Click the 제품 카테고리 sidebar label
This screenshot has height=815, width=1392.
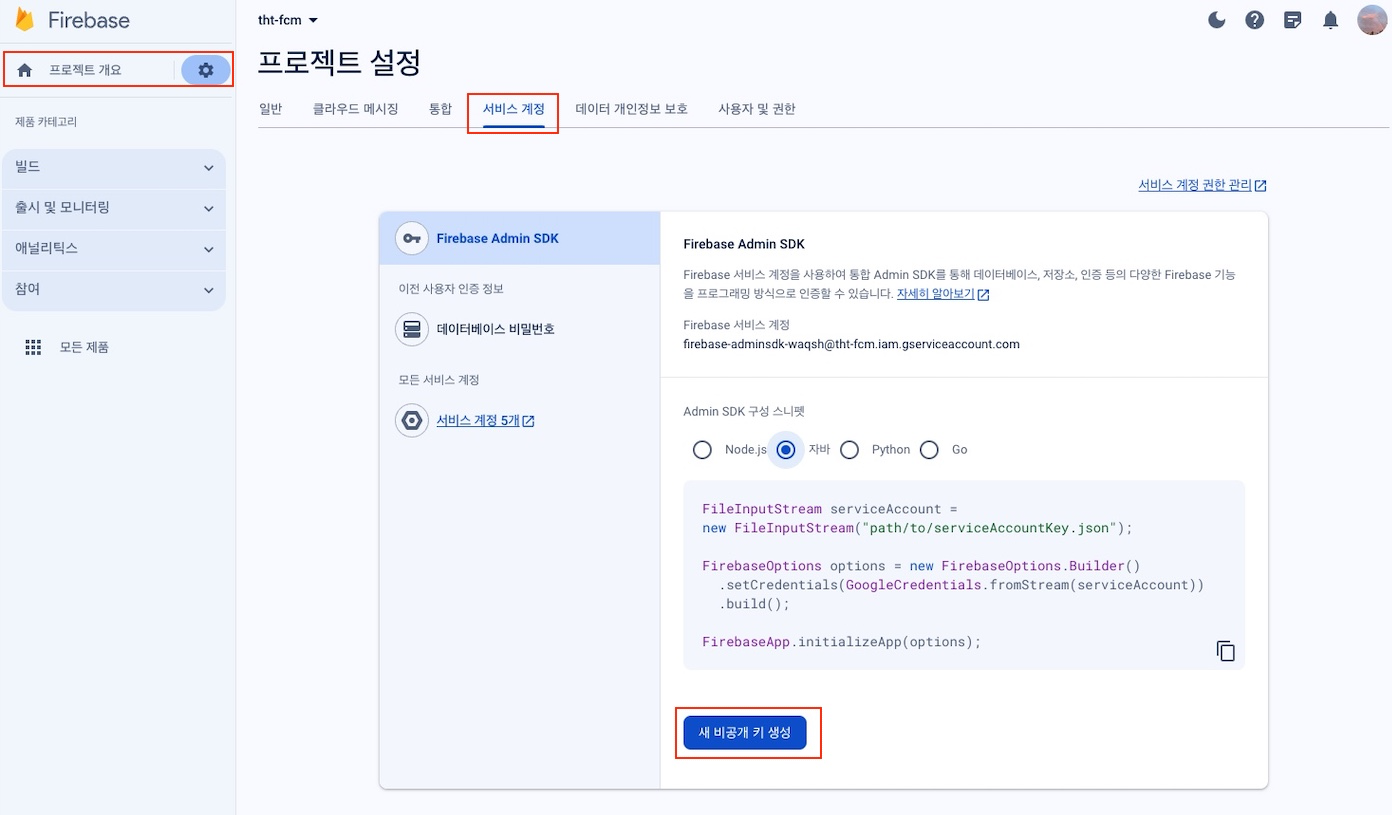pyautogui.click(x=46, y=122)
